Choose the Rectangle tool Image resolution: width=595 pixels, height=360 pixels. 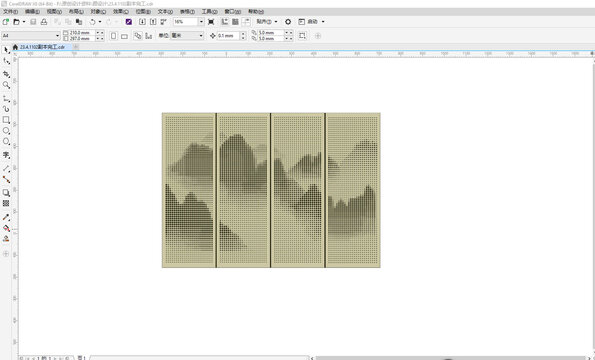click(x=6, y=120)
